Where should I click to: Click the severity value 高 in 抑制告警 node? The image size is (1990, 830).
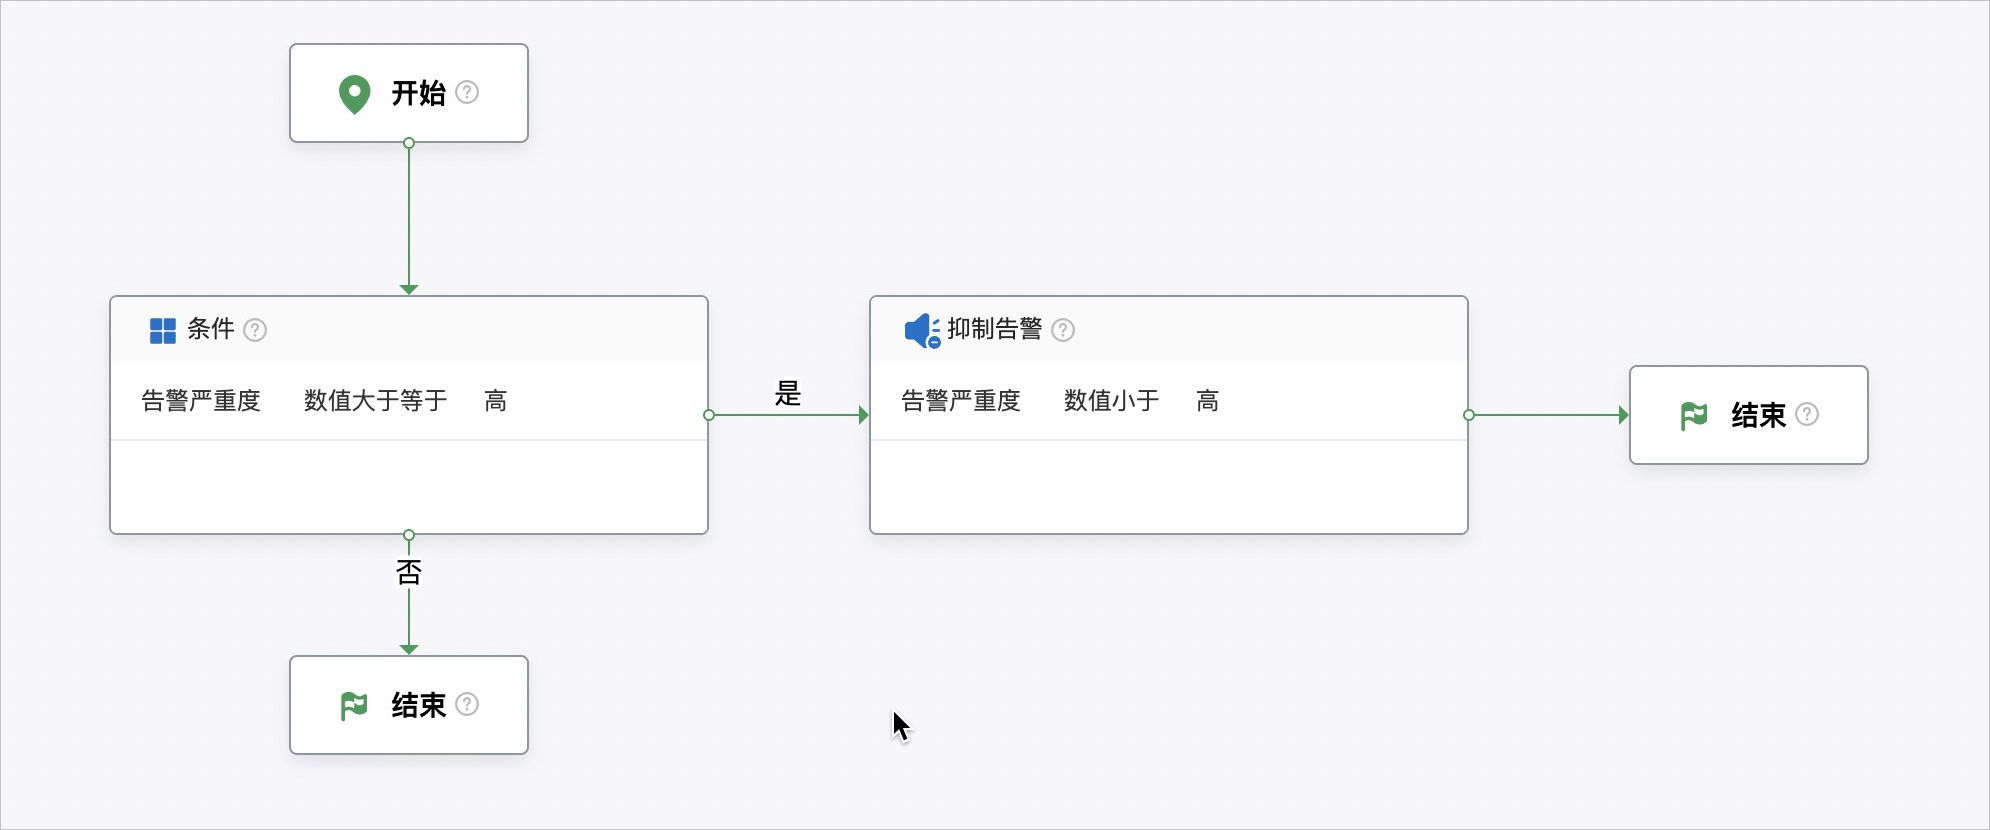[x=1207, y=400]
